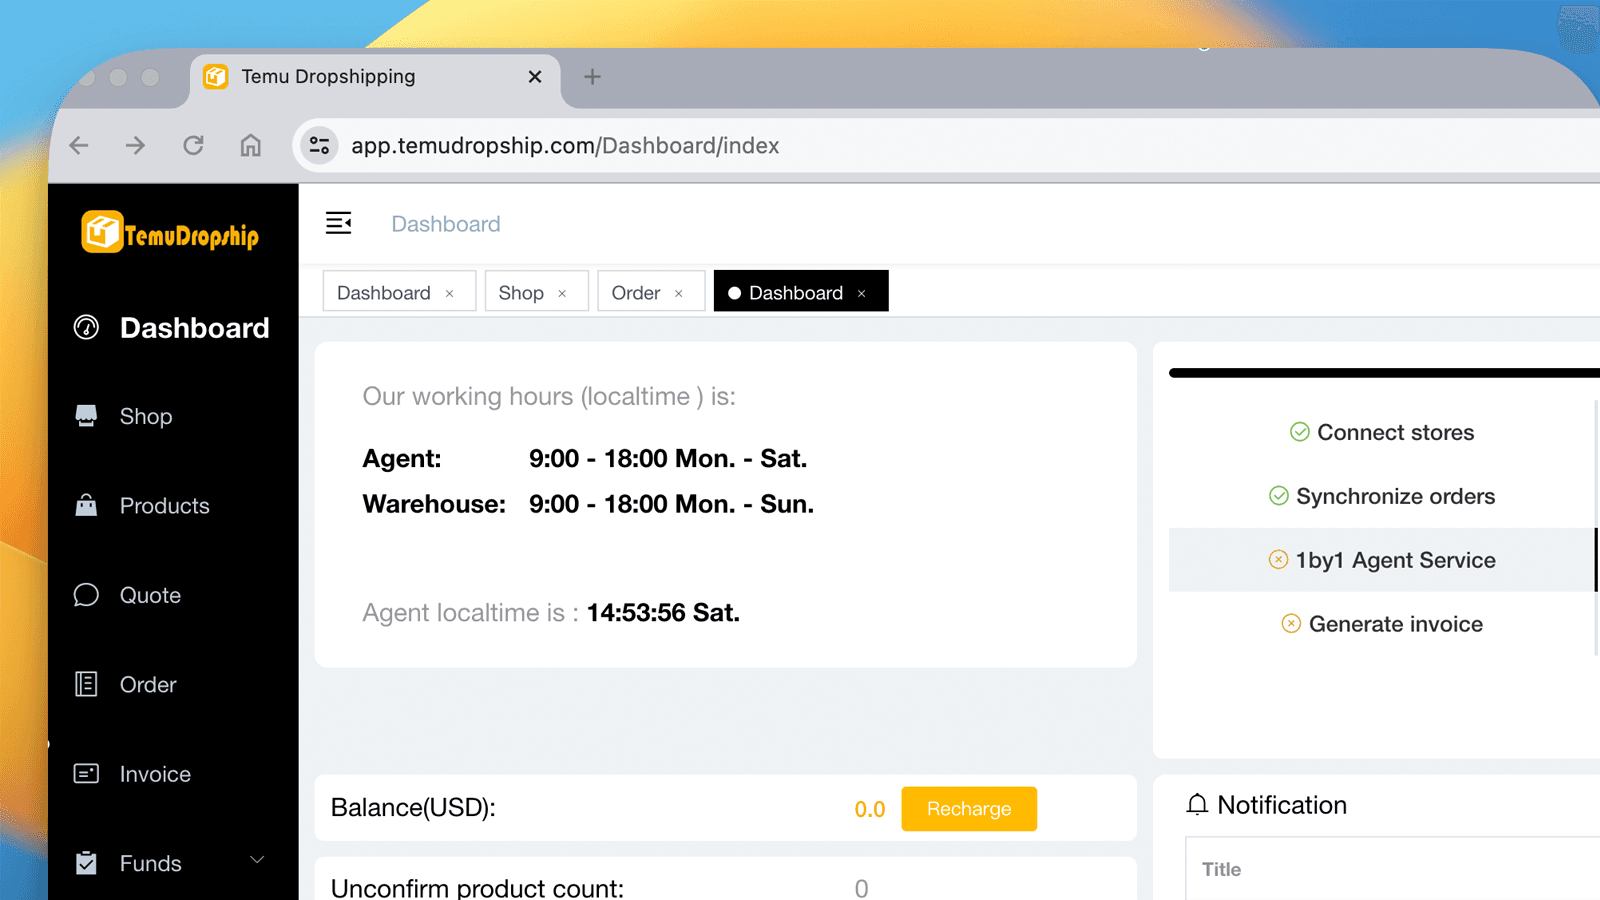The width and height of the screenshot is (1600, 900).
Task: Collapse the sidebar with the menu toggle
Action: [x=339, y=223]
